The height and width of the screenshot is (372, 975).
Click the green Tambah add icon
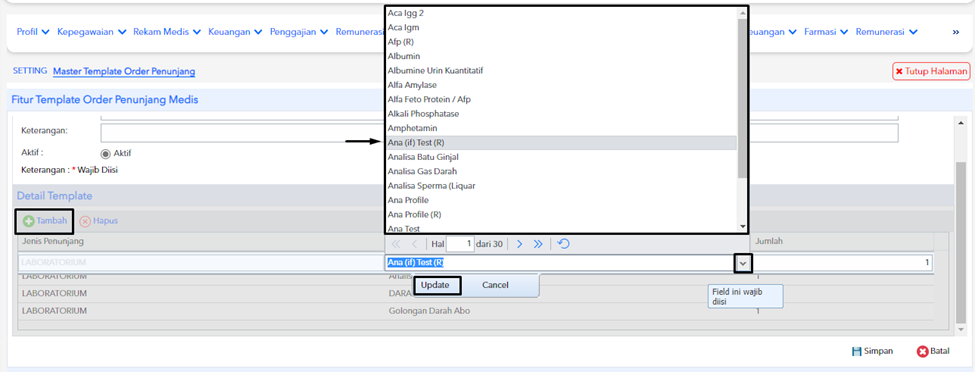point(29,221)
